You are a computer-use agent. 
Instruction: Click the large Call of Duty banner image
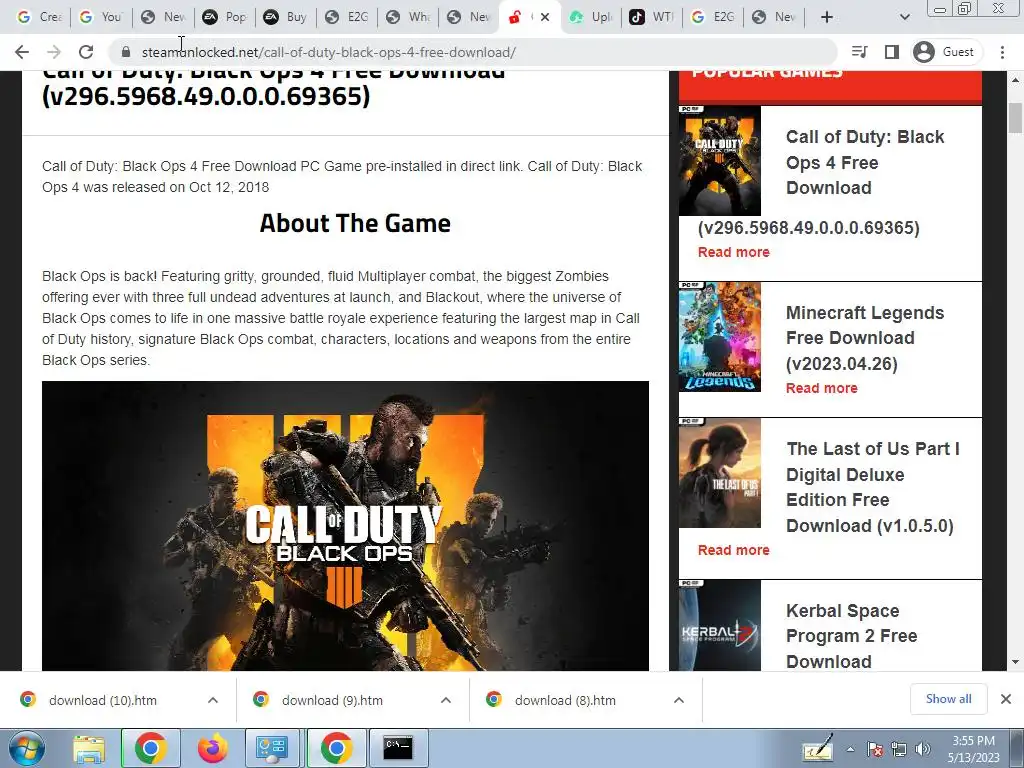click(x=345, y=526)
